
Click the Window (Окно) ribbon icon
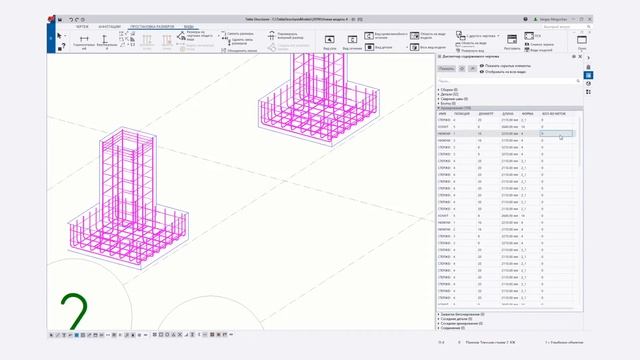582,40
